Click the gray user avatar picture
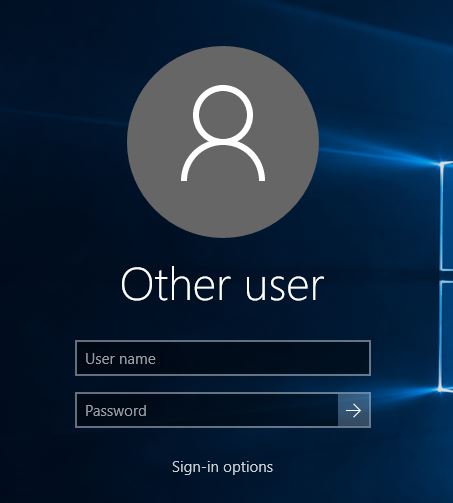 pos(223,142)
